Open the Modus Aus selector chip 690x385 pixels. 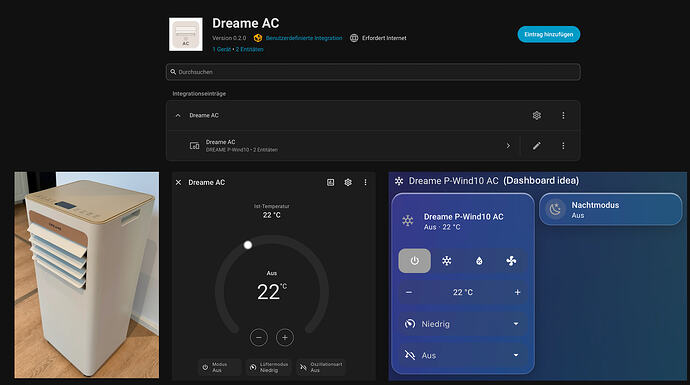coord(219,367)
